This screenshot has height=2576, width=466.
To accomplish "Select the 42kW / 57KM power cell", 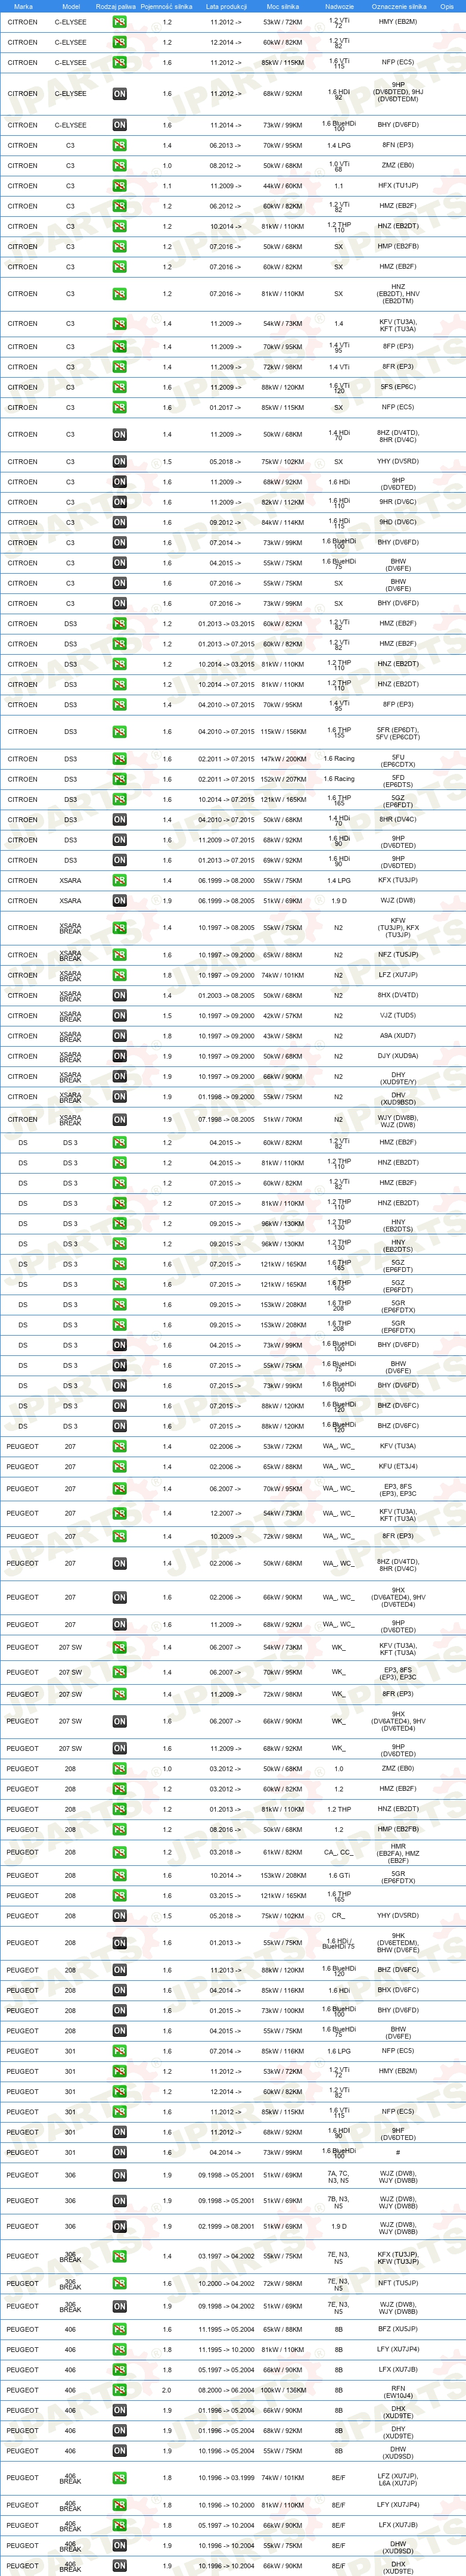I will [x=282, y=1016].
